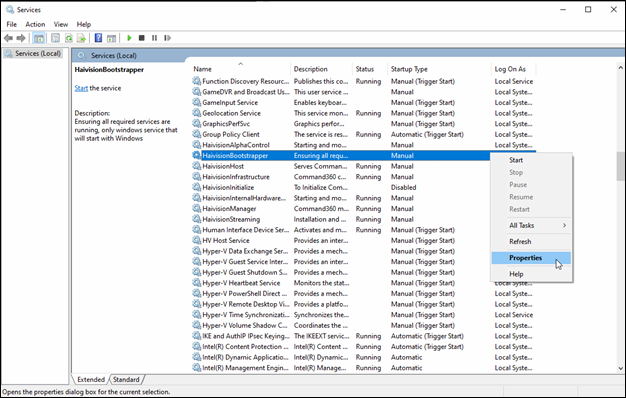
Task: Click the toolbar Back arrow icon
Action: point(8,38)
